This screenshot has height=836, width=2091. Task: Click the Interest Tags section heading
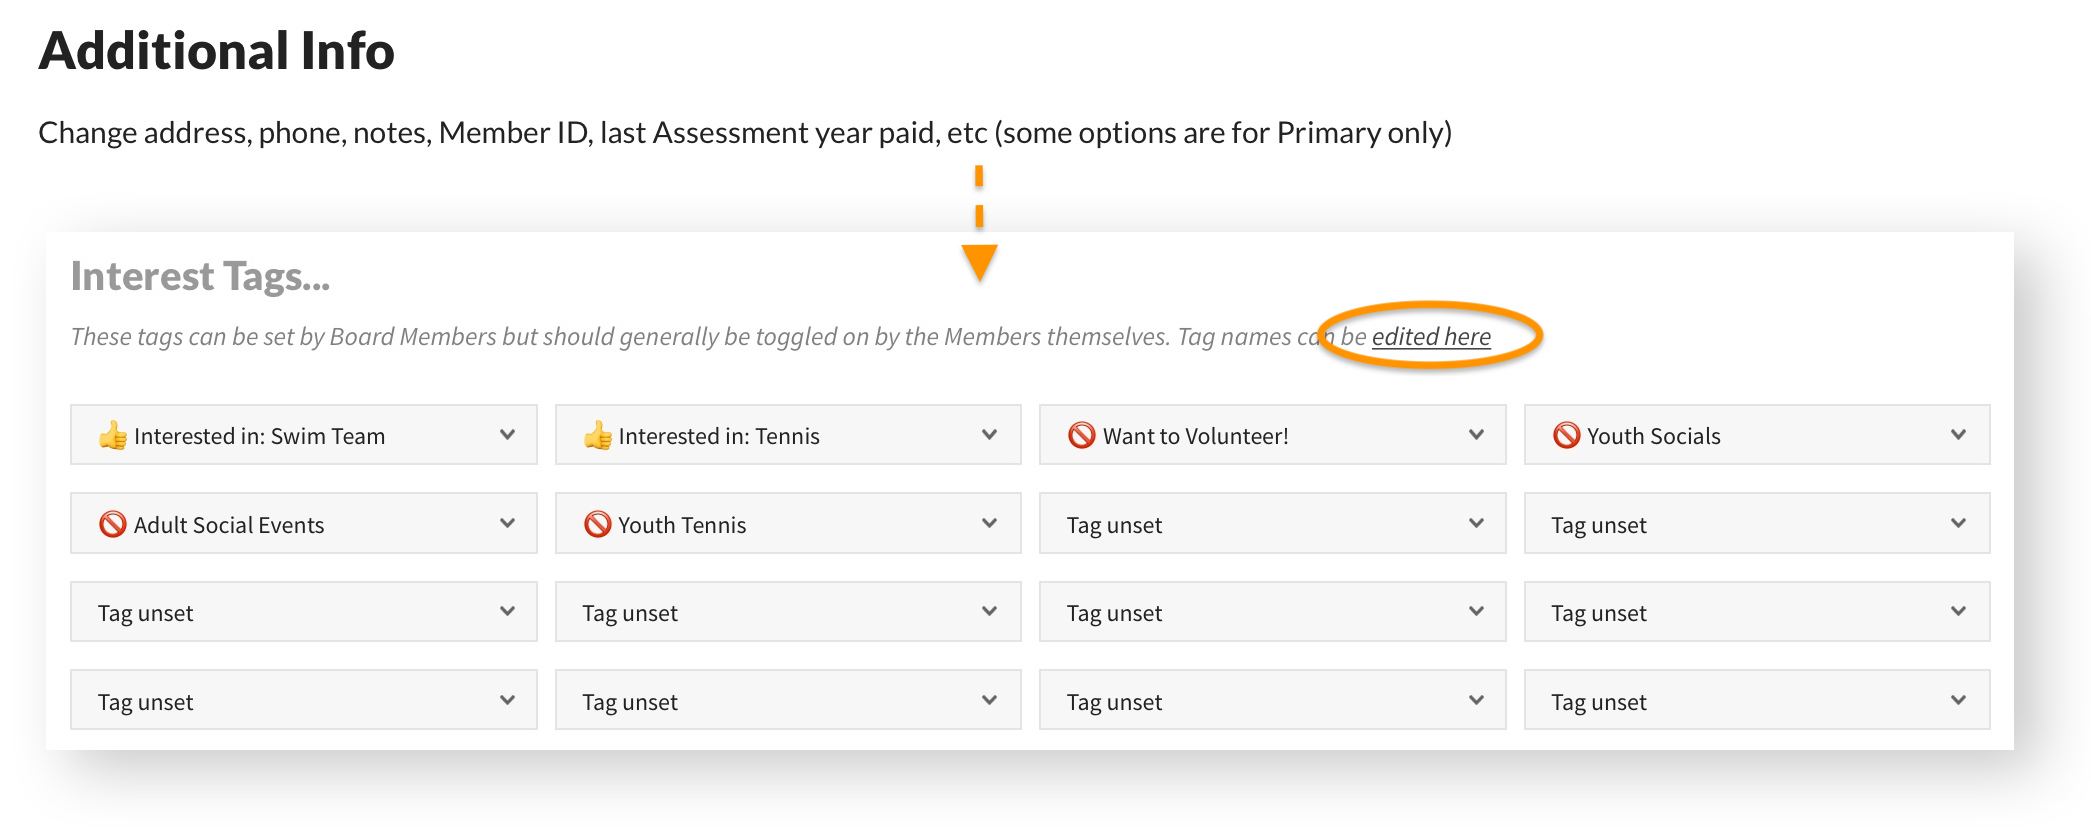[x=200, y=277]
